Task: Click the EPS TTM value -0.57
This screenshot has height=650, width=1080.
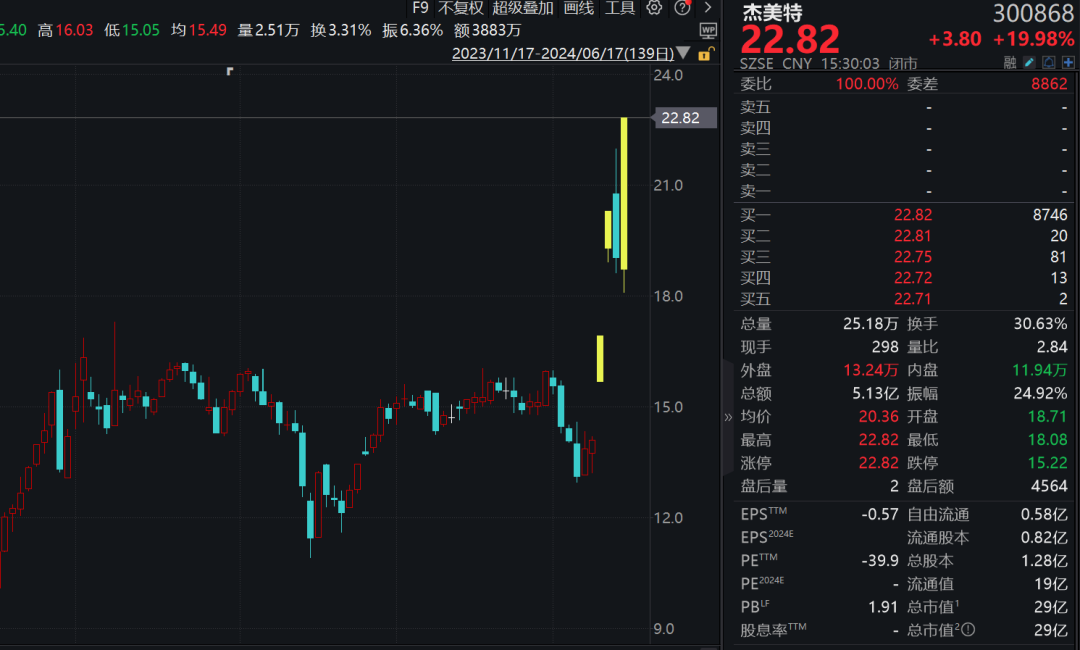Action: click(x=880, y=515)
